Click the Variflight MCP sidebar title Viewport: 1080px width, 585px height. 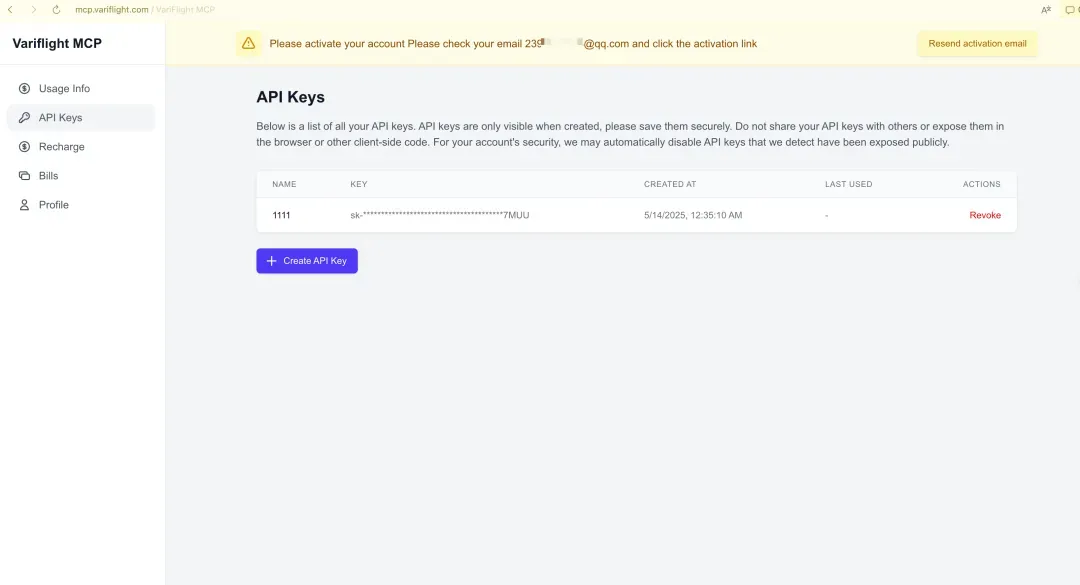[57, 44]
